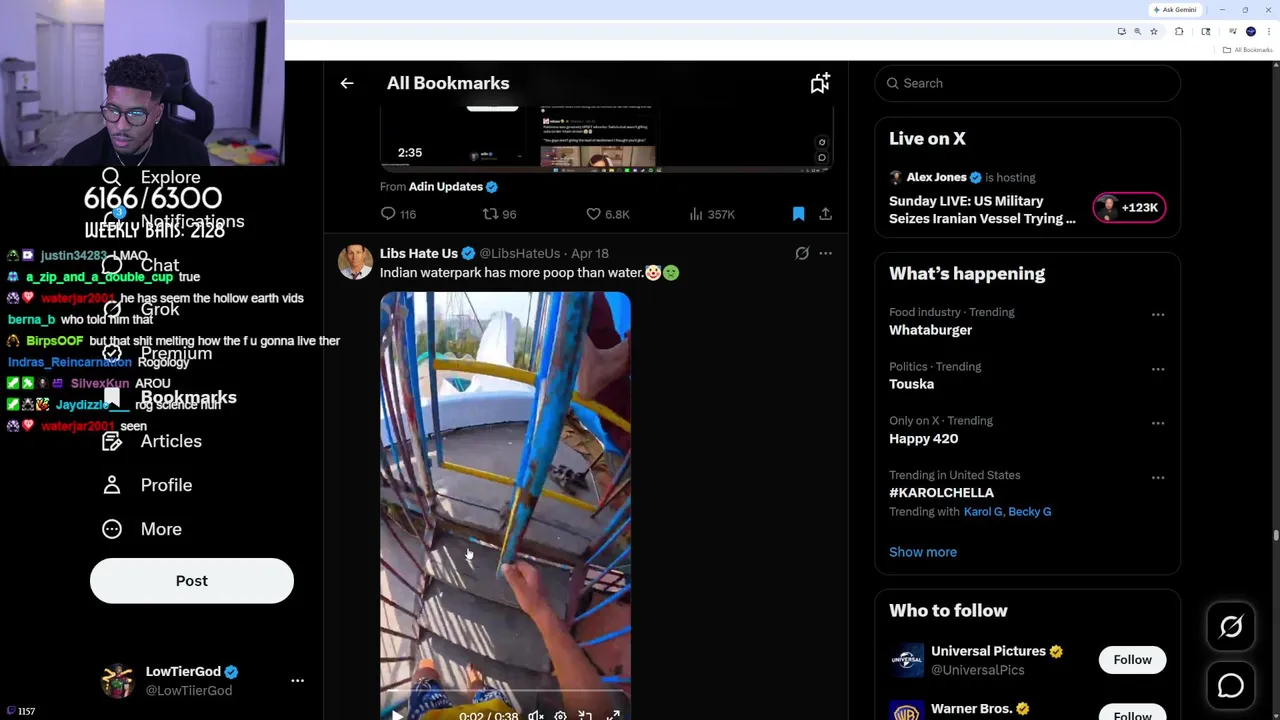
Task: Click Chrome install app icon
Action: coord(1122,31)
